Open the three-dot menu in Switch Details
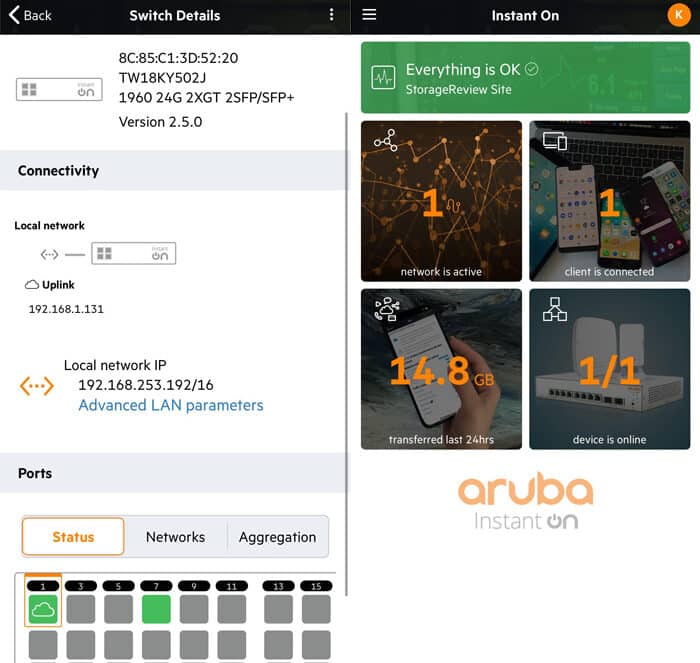The height and width of the screenshot is (663, 700). coord(331,15)
